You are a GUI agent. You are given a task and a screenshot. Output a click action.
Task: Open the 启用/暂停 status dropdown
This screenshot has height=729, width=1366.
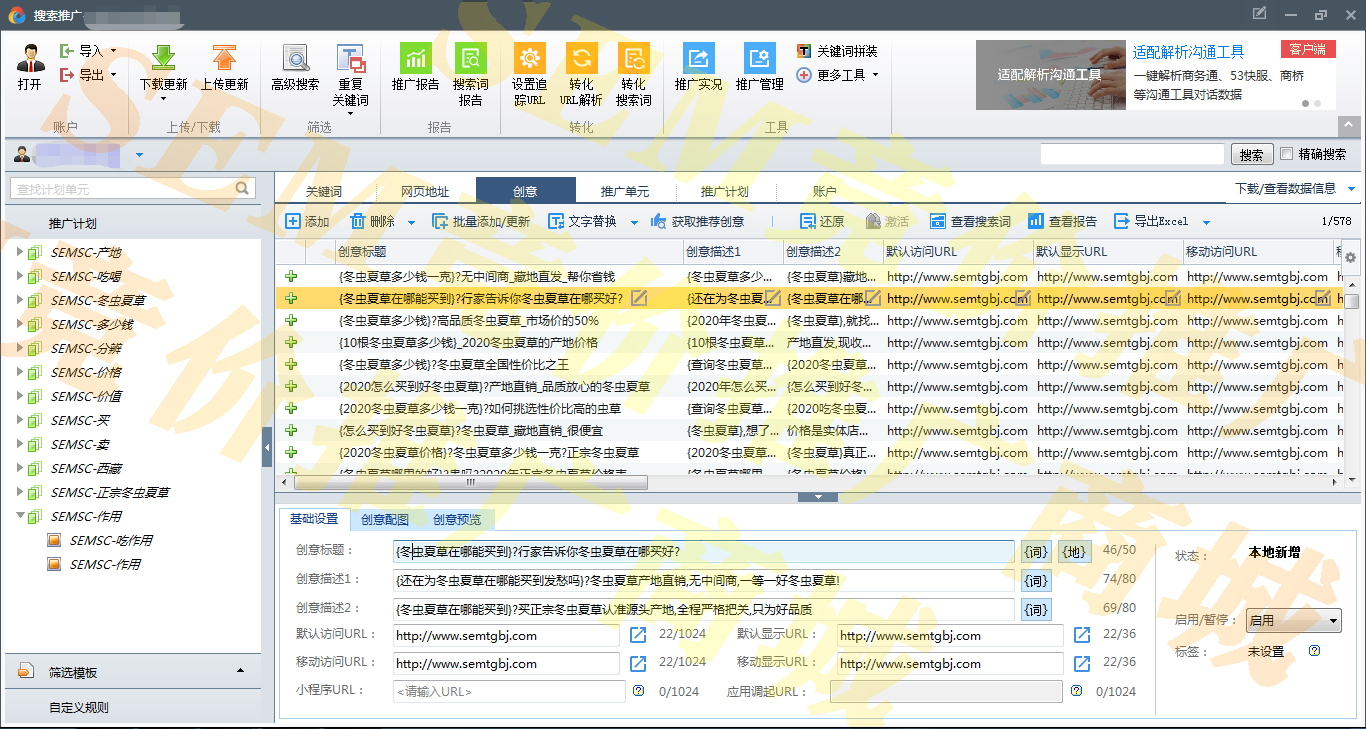point(1292,621)
